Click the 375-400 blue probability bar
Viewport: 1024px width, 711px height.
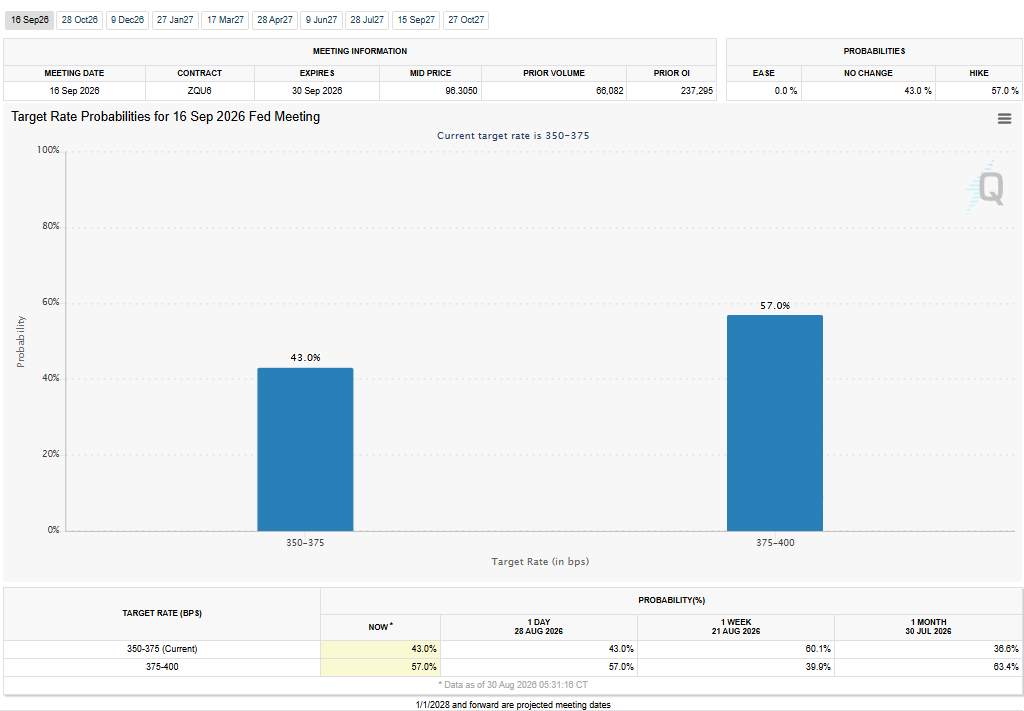pos(775,423)
